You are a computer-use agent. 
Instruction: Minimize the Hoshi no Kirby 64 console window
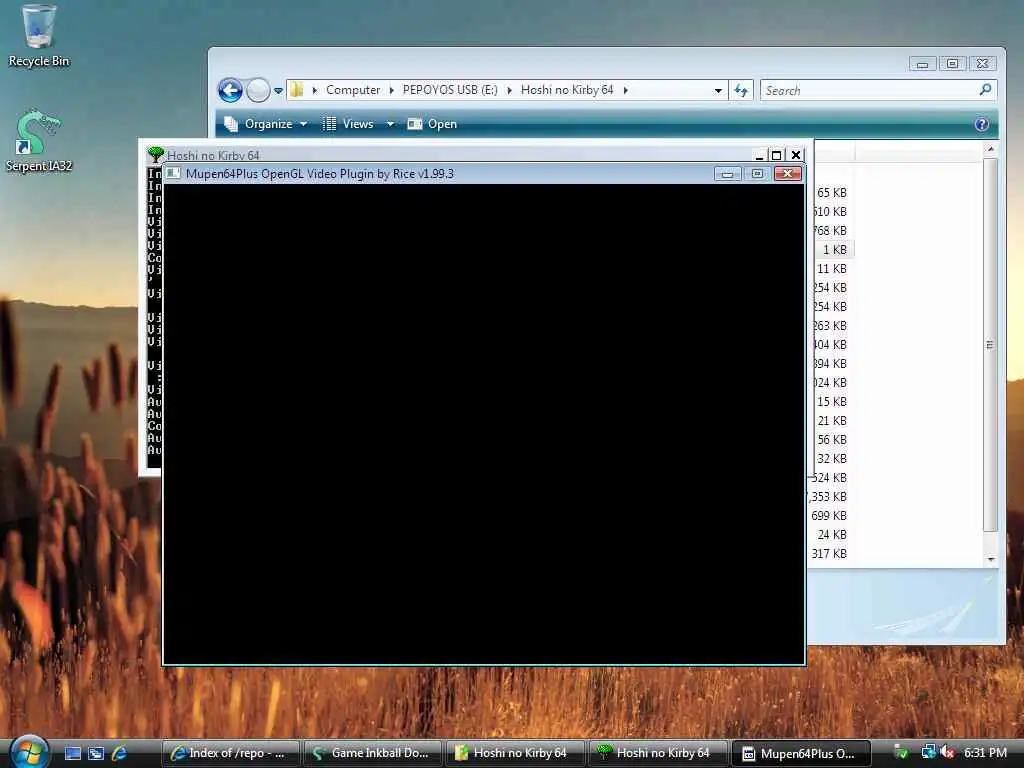pyautogui.click(x=760, y=155)
